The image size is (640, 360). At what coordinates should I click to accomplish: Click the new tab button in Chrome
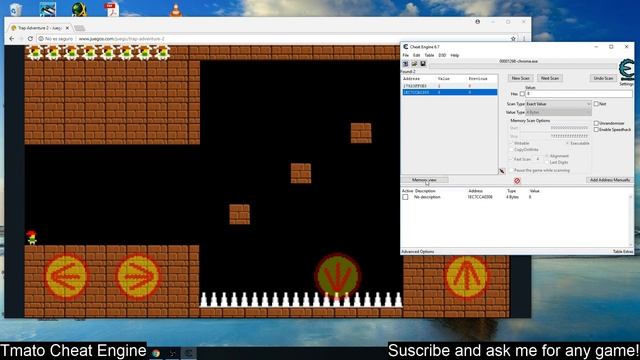pos(80,28)
